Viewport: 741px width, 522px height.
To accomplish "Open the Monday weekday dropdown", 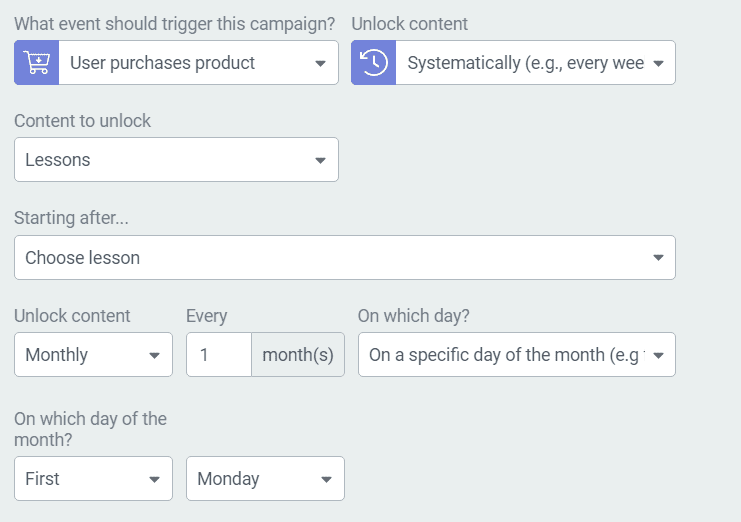I will pyautogui.click(x=265, y=479).
